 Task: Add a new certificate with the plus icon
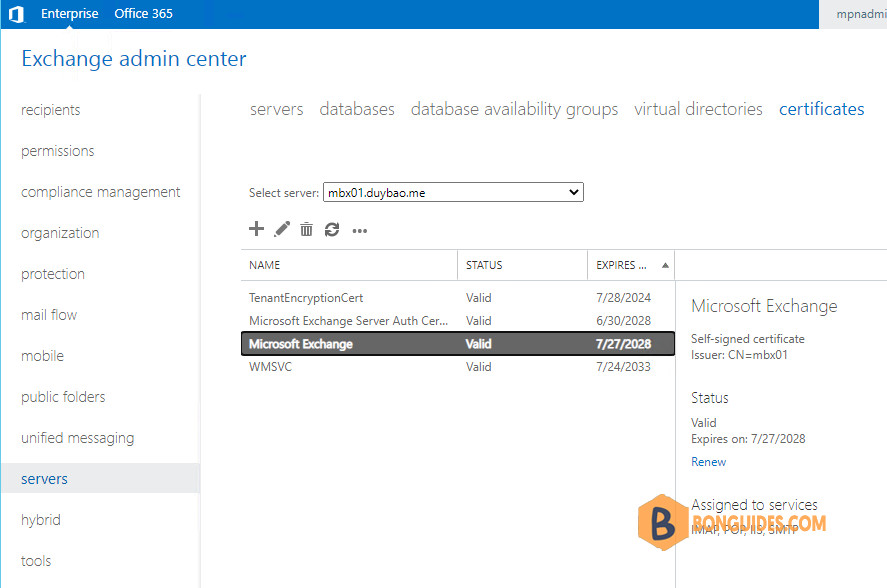point(256,229)
